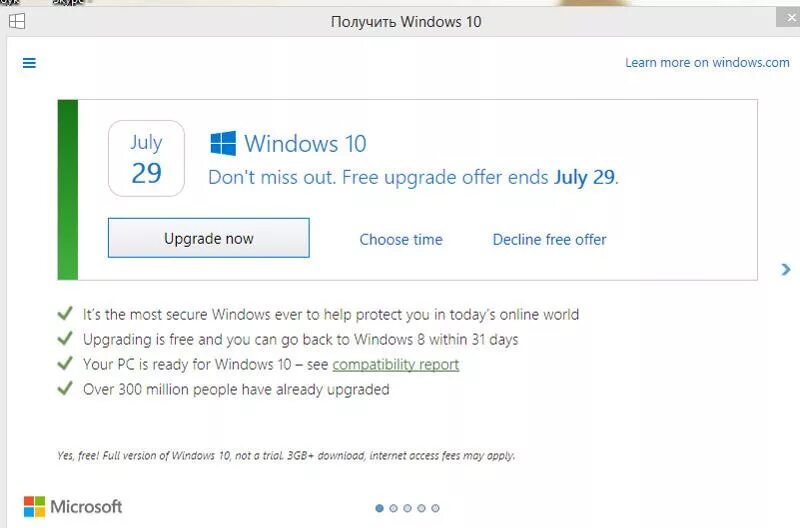Go to next slide with right chevron

[x=786, y=269]
